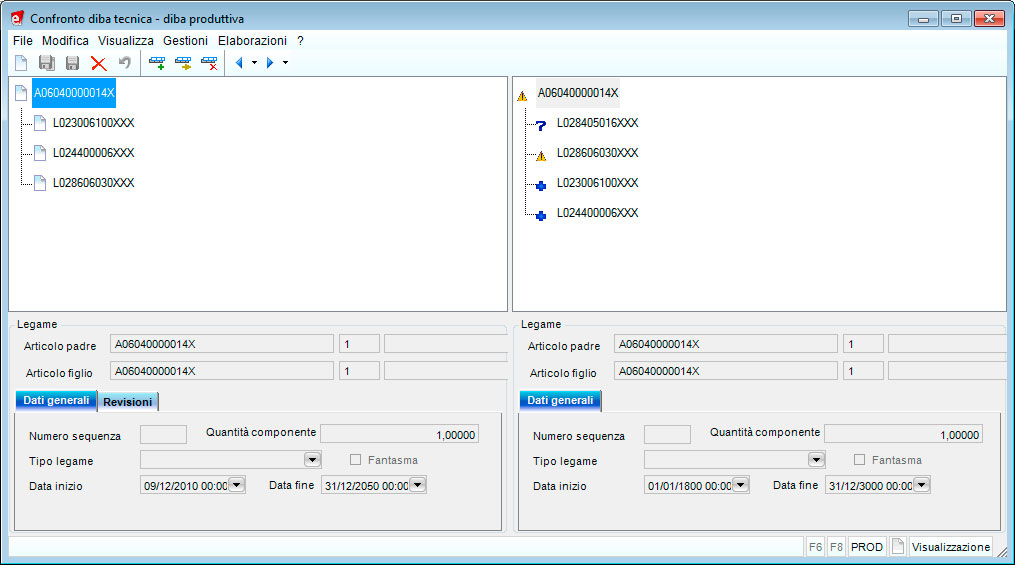This screenshot has height=565, width=1015.
Task: Go forward with the blue right arrow
Action: (270, 63)
